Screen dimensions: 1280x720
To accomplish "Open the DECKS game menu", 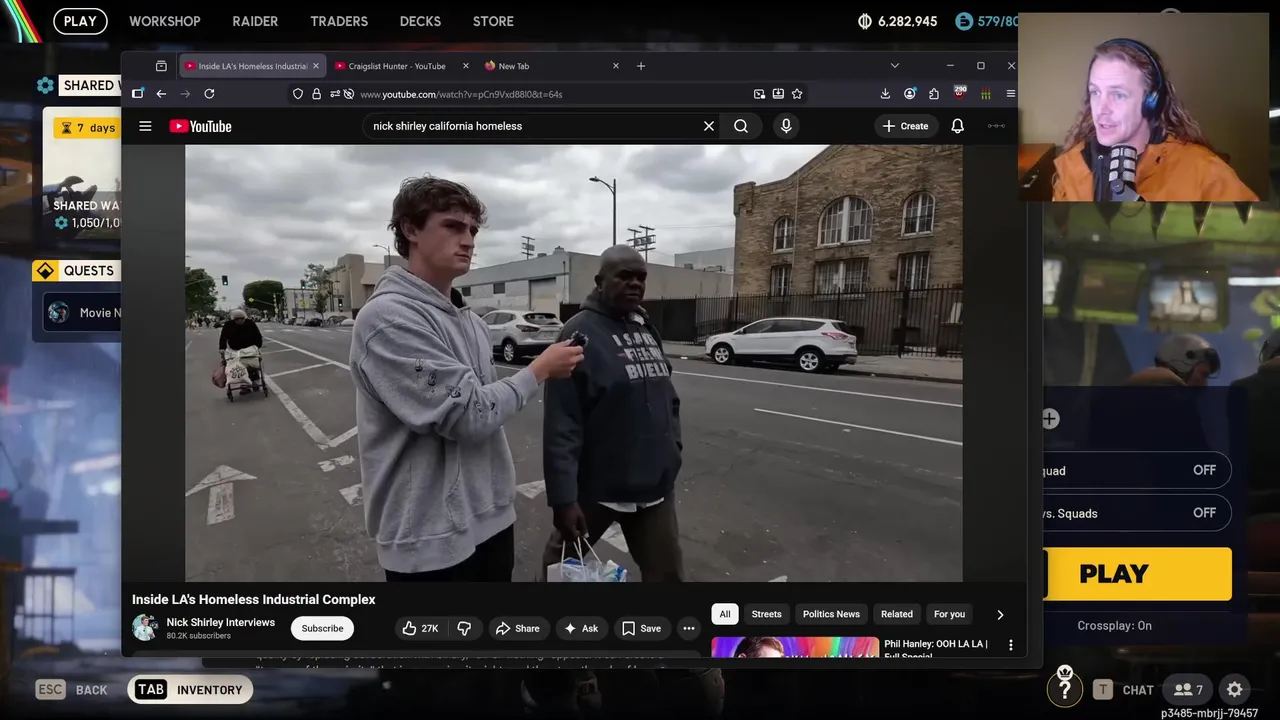I will pyautogui.click(x=420, y=21).
